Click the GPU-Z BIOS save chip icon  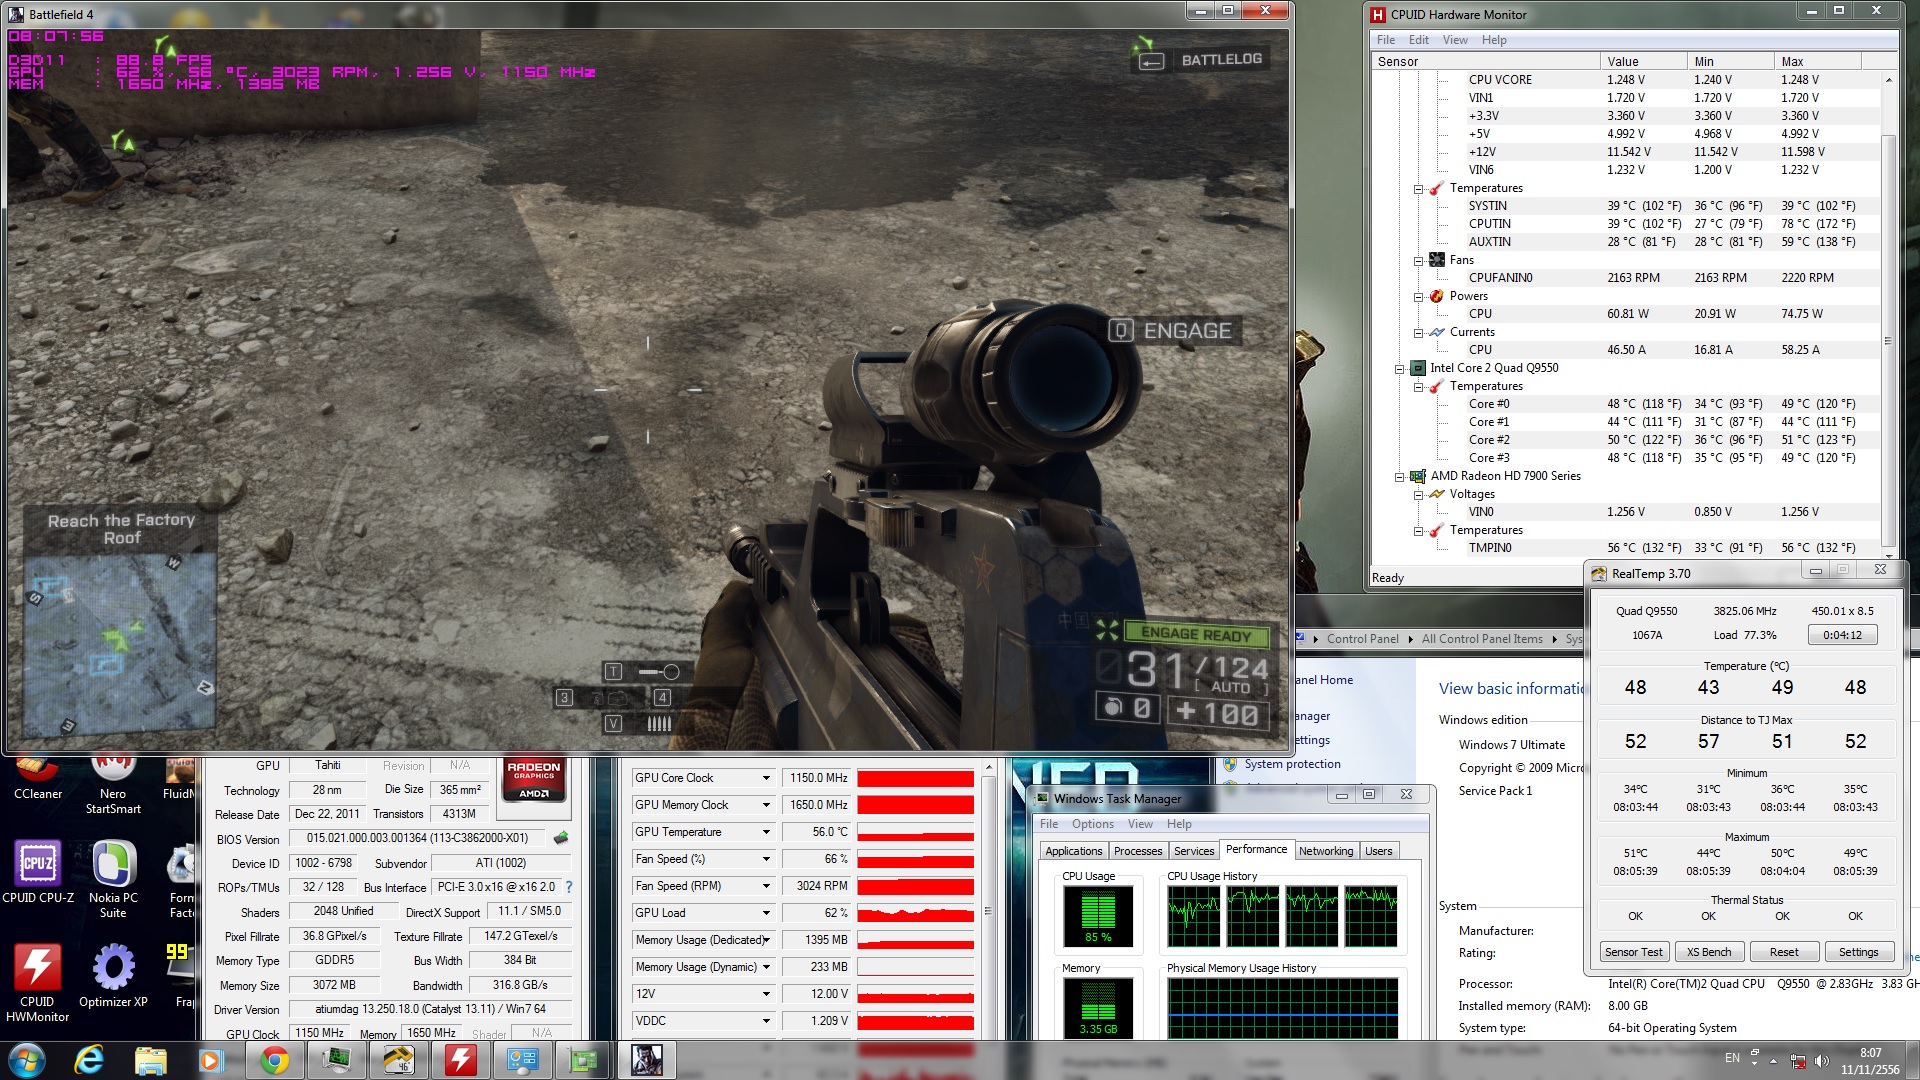[561, 838]
